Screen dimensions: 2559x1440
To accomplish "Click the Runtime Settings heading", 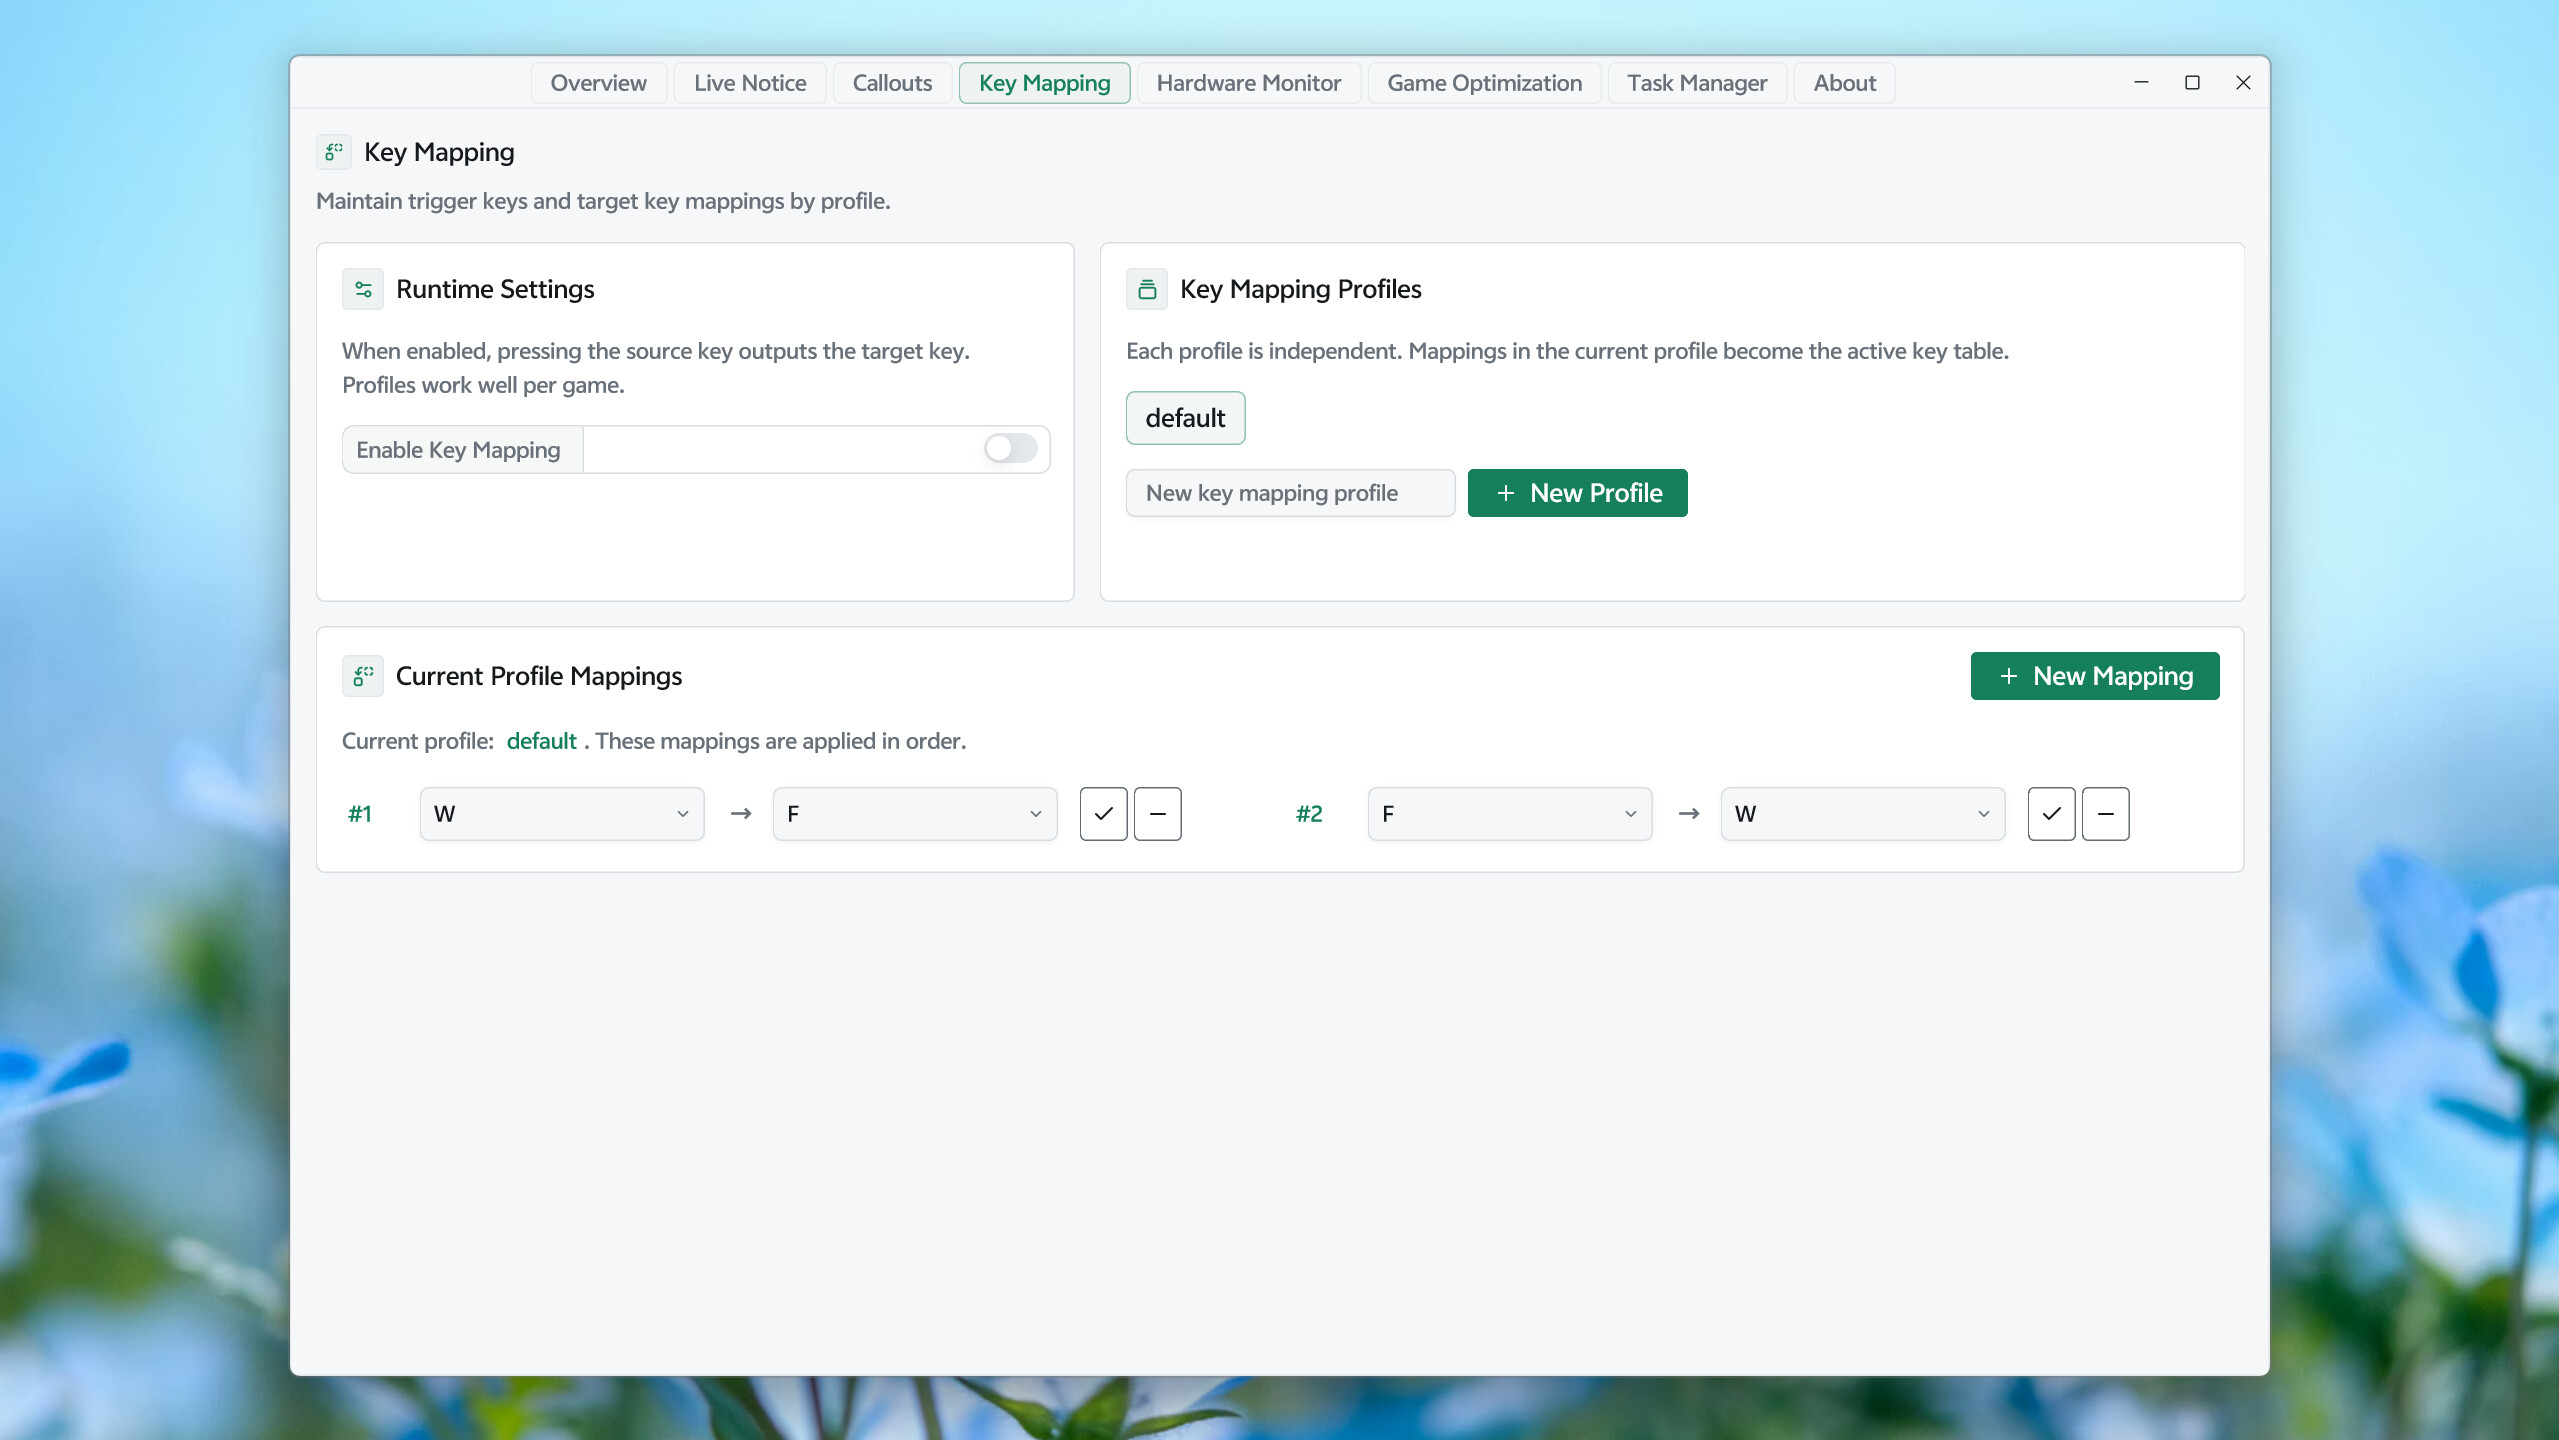I will click(x=495, y=289).
